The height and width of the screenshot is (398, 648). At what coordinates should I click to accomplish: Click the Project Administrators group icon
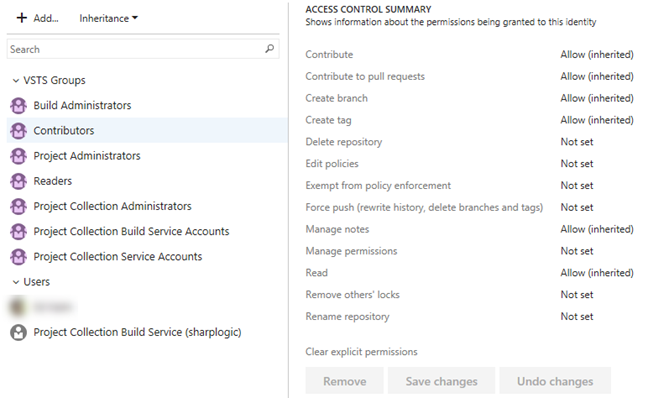tap(19, 156)
